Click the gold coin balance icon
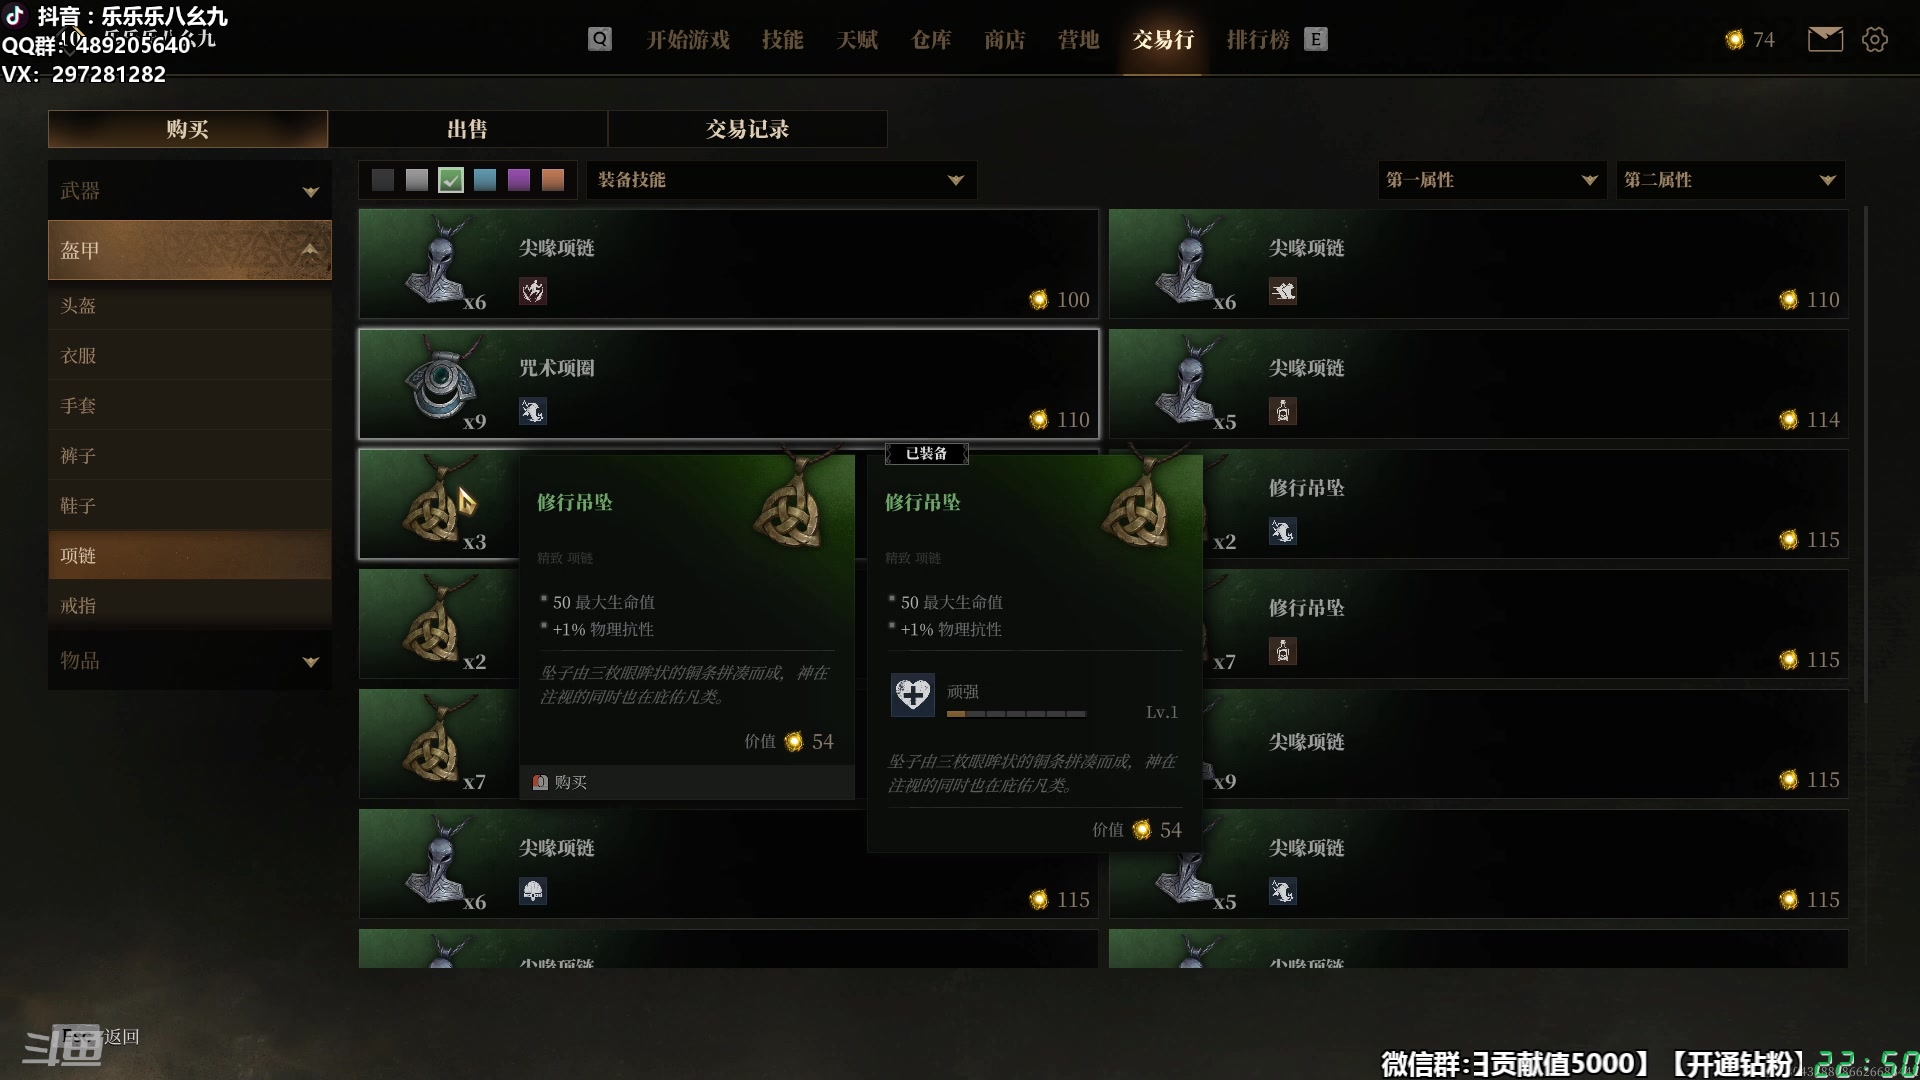The height and width of the screenshot is (1080, 1920). pyautogui.click(x=1735, y=40)
